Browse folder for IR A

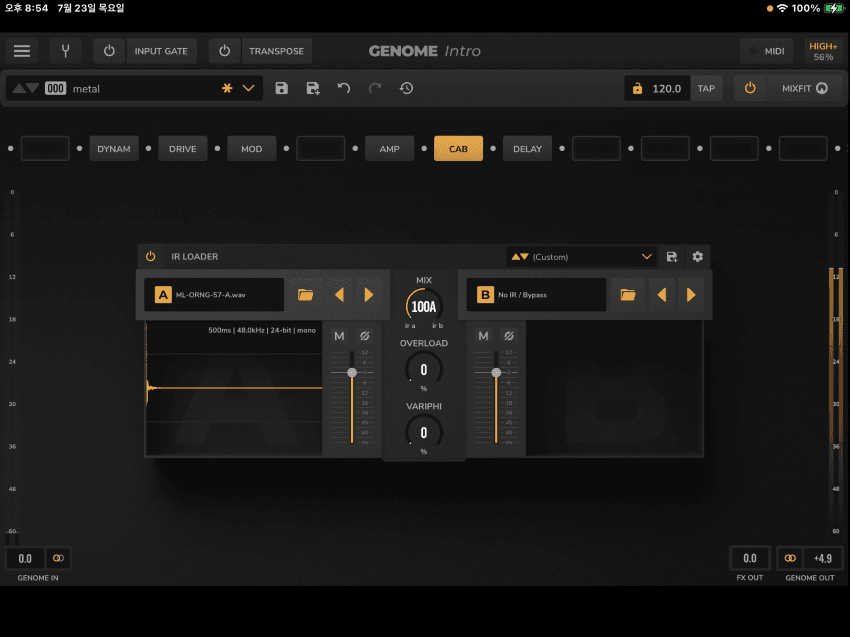[x=306, y=295]
